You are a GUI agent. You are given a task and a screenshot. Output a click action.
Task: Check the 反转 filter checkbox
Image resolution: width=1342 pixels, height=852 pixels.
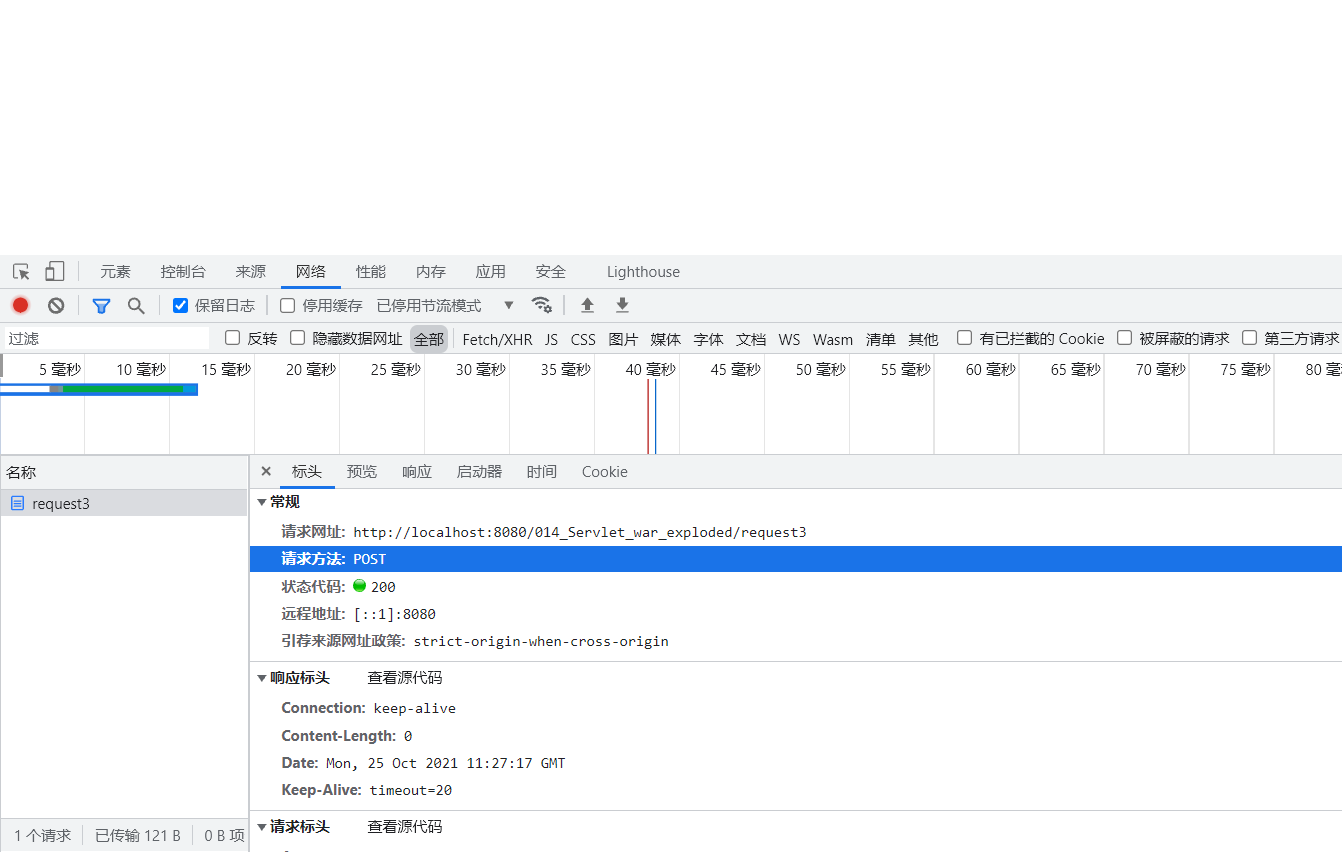[x=232, y=338]
